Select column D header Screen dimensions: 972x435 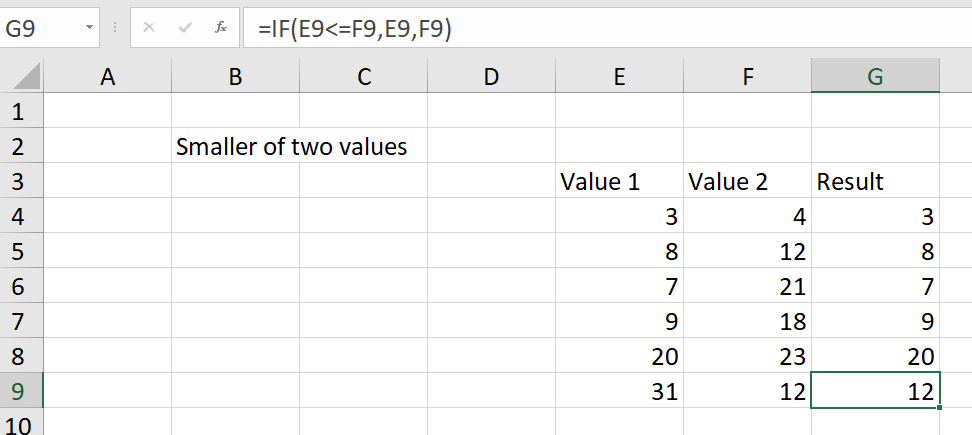492,76
